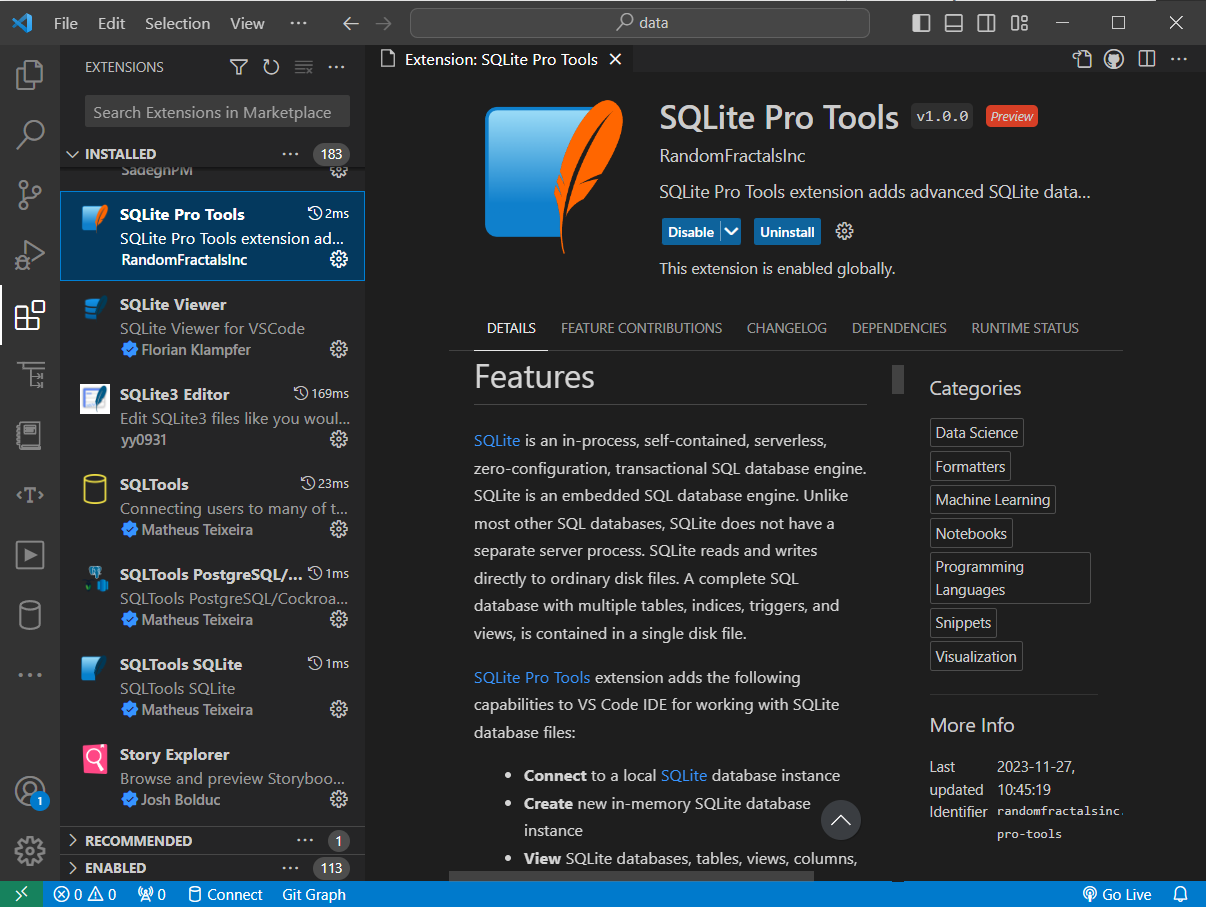This screenshot has width=1206, height=907.
Task: Open the overflow menu in the menu bar
Action: pyautogui.click(x=298, y=23)
